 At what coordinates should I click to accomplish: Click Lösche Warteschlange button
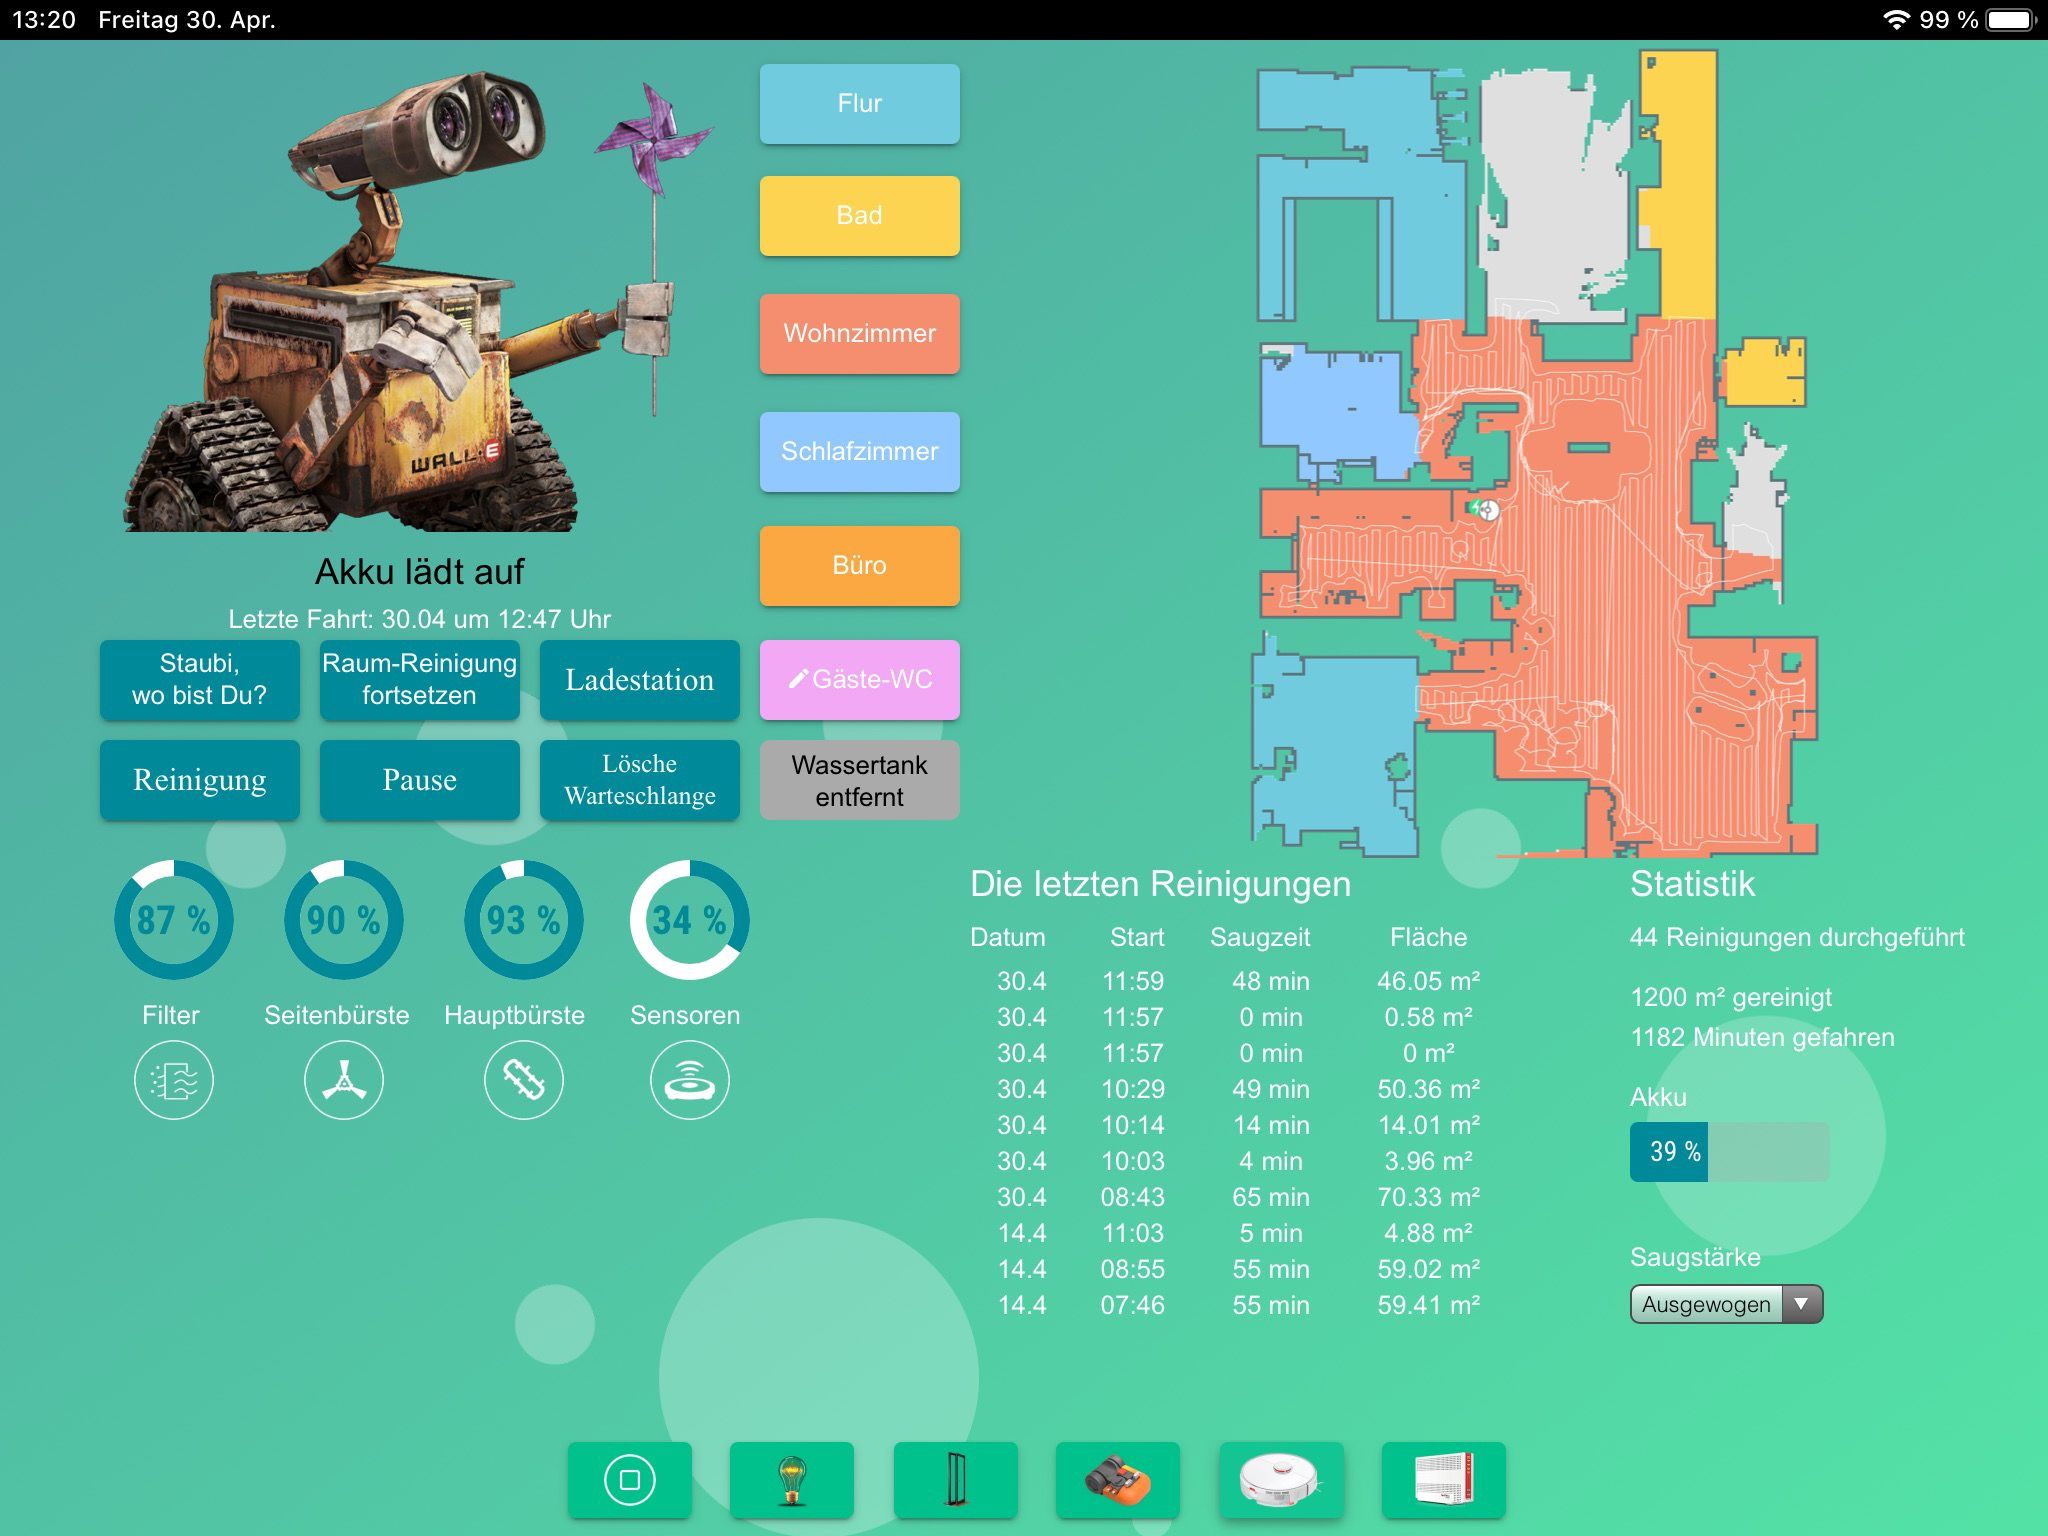(x=639, y=780)
